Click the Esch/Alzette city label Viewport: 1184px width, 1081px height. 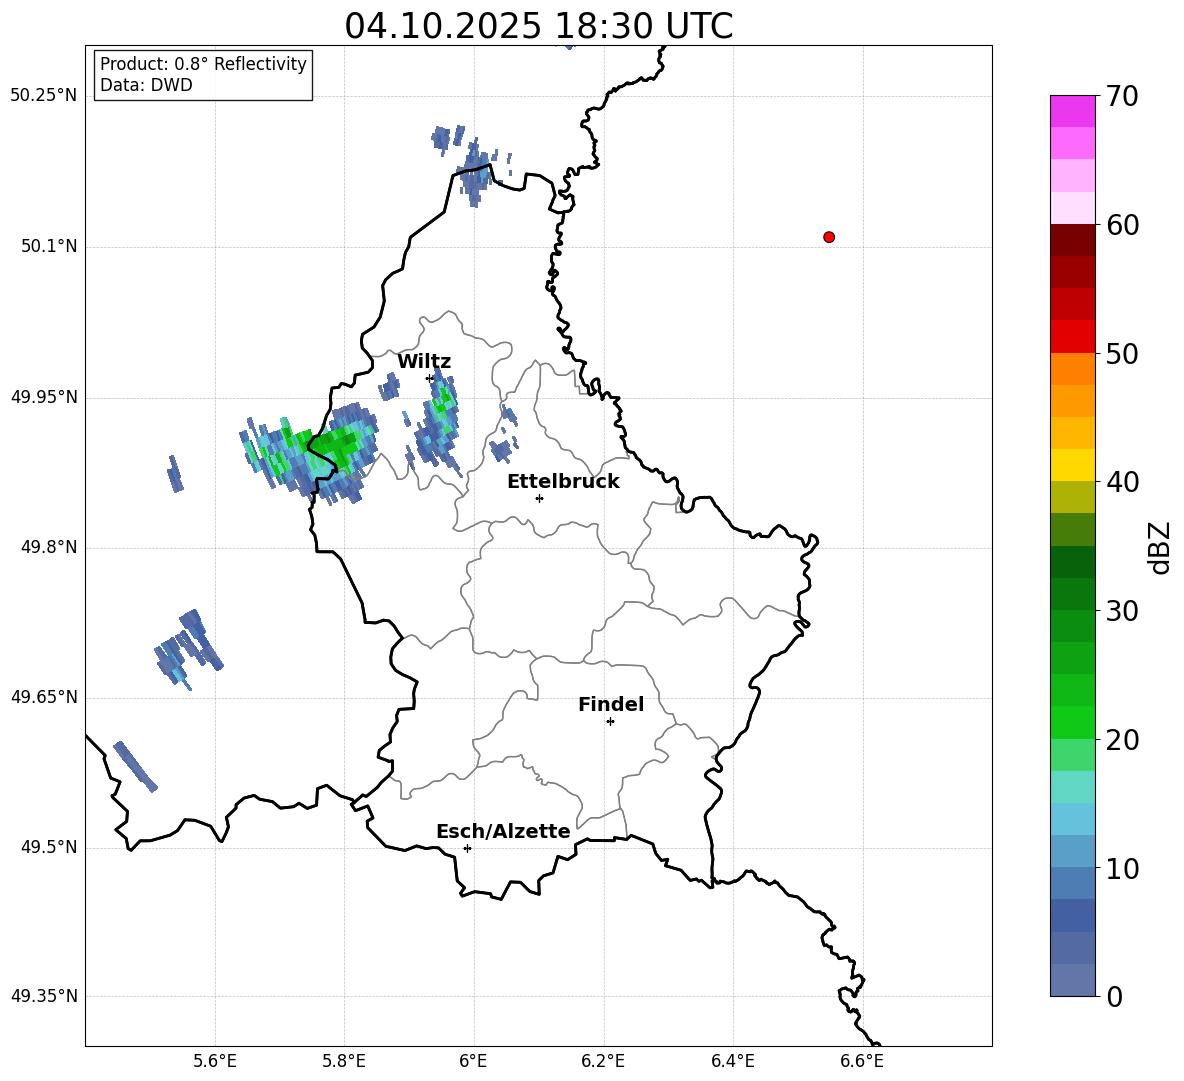pyautogui.click(x=503, y=831)
